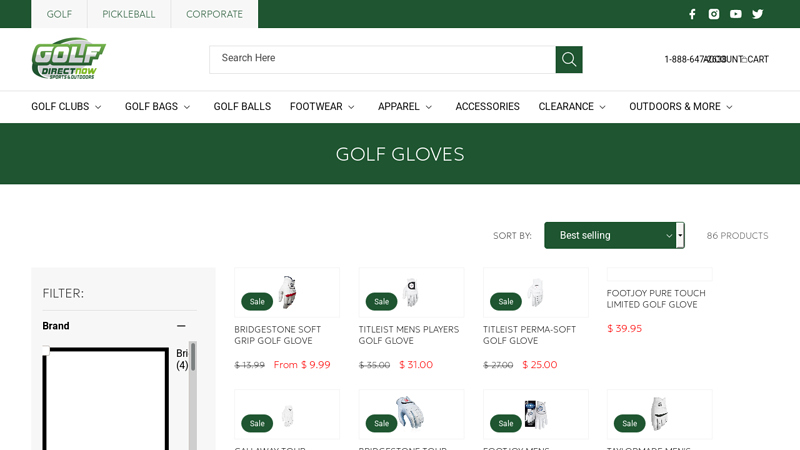Click the $ 25.00 sale price
The height and width of the screenshot is (450, 800).
[540, 365]
